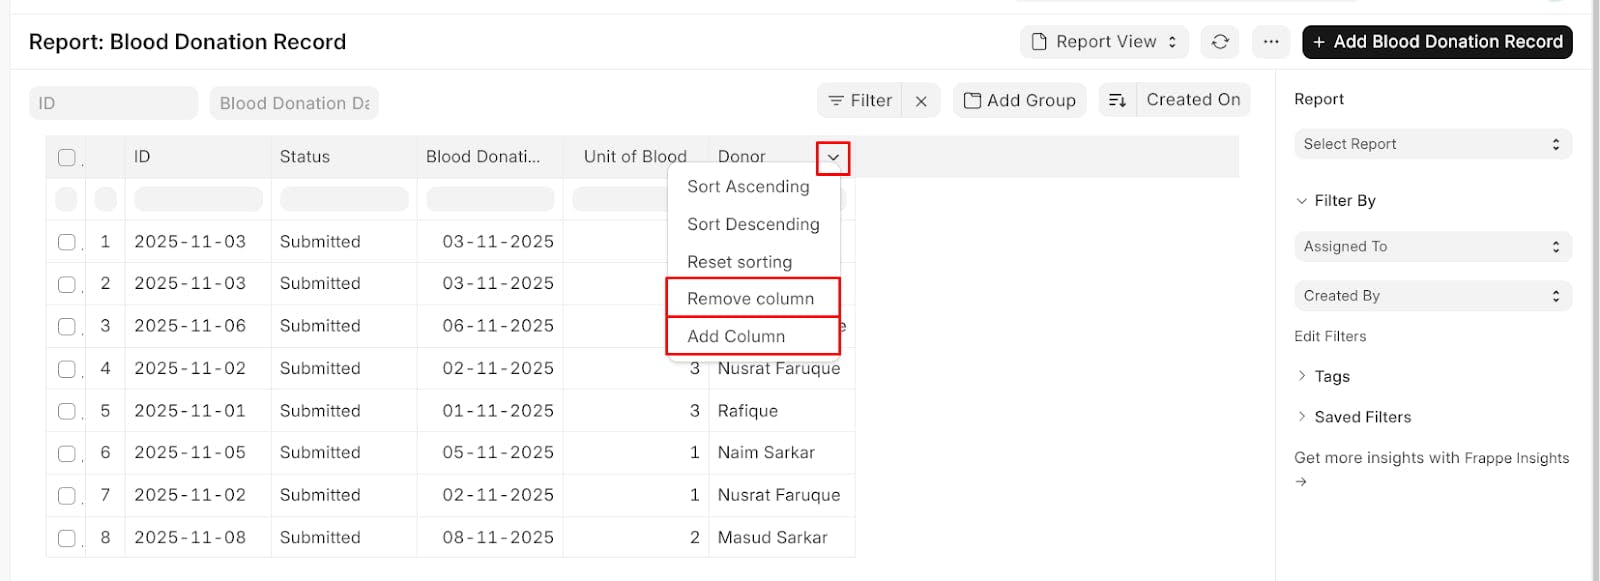Check the checkbox for row 4
Viewport: 1600px width, 581px height.
tap(67, 369)
